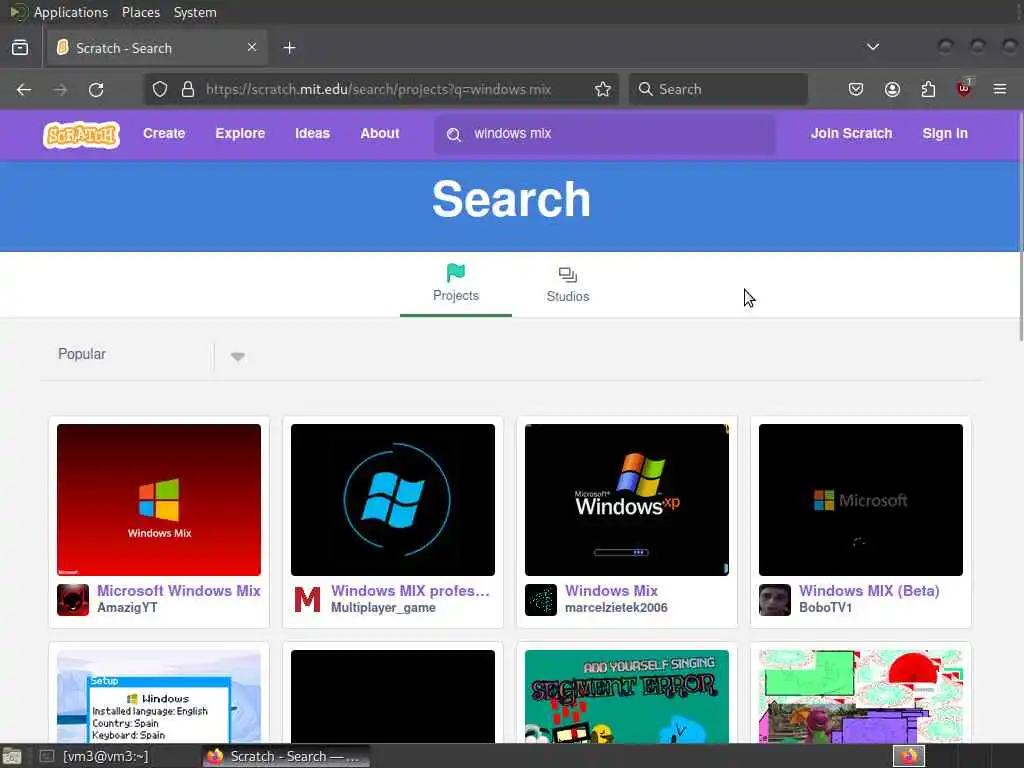
Task: Click the AmazigYT user avatar
Action: click(73, 600)
